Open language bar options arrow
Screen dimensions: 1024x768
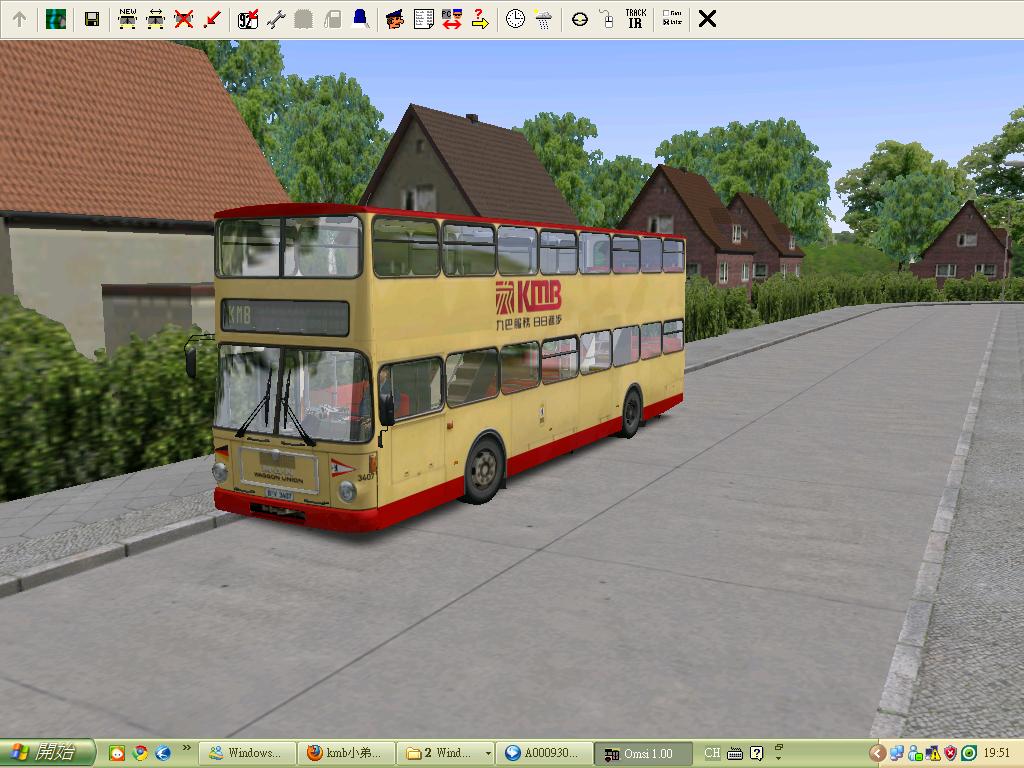778,759
